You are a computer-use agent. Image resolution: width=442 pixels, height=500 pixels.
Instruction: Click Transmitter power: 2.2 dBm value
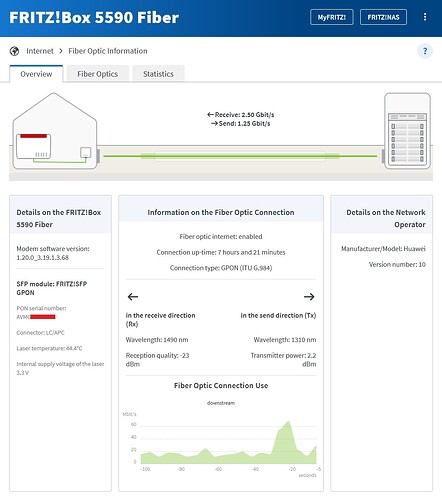click(x=283, y=360)
